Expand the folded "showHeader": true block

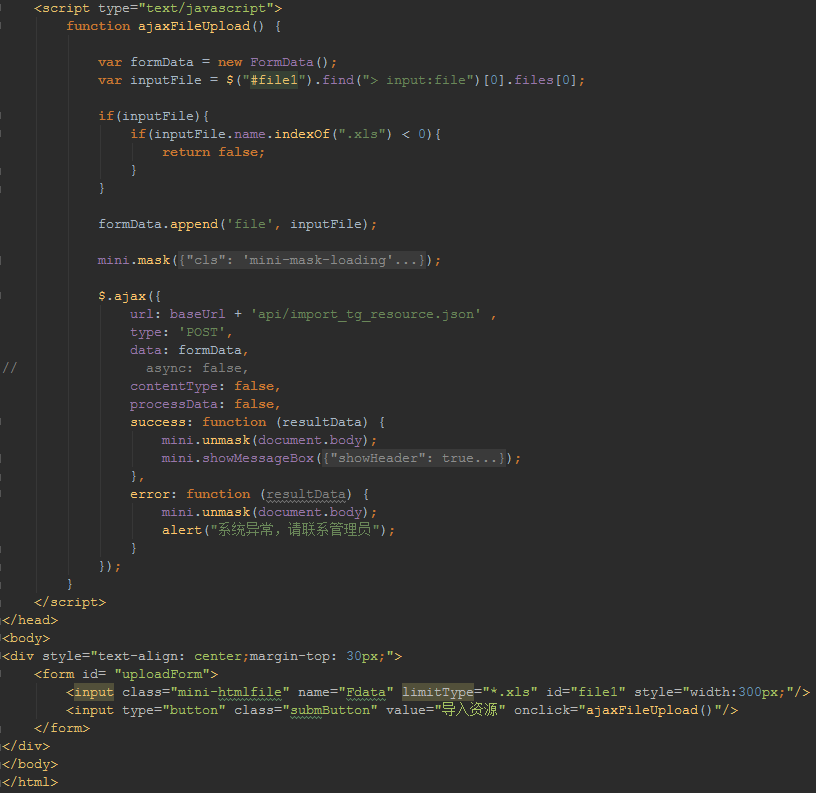tap(414, 458)
